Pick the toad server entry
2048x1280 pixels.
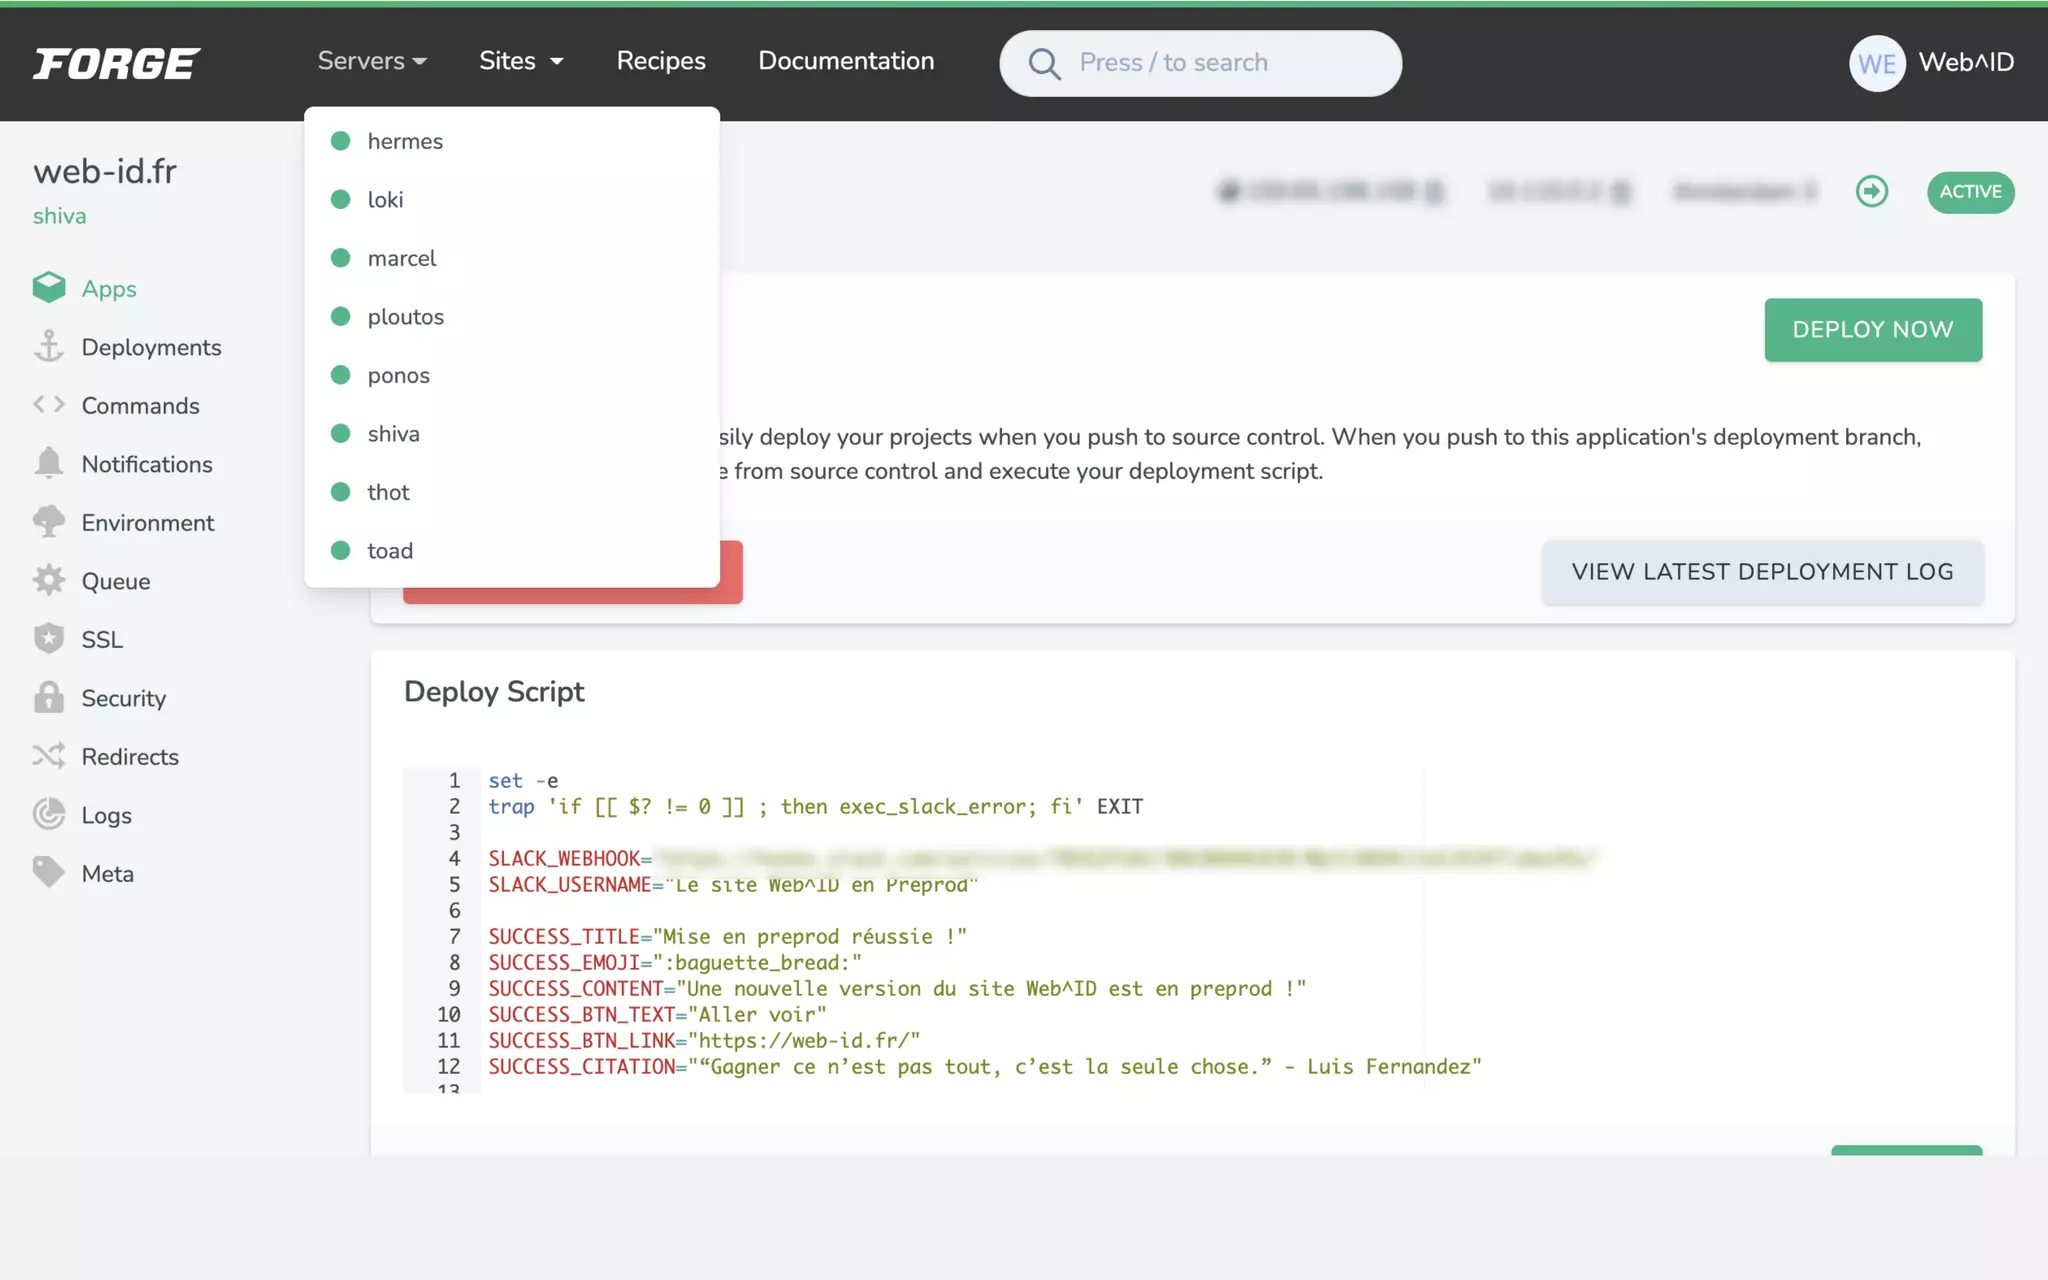click(x=390, y=551)
